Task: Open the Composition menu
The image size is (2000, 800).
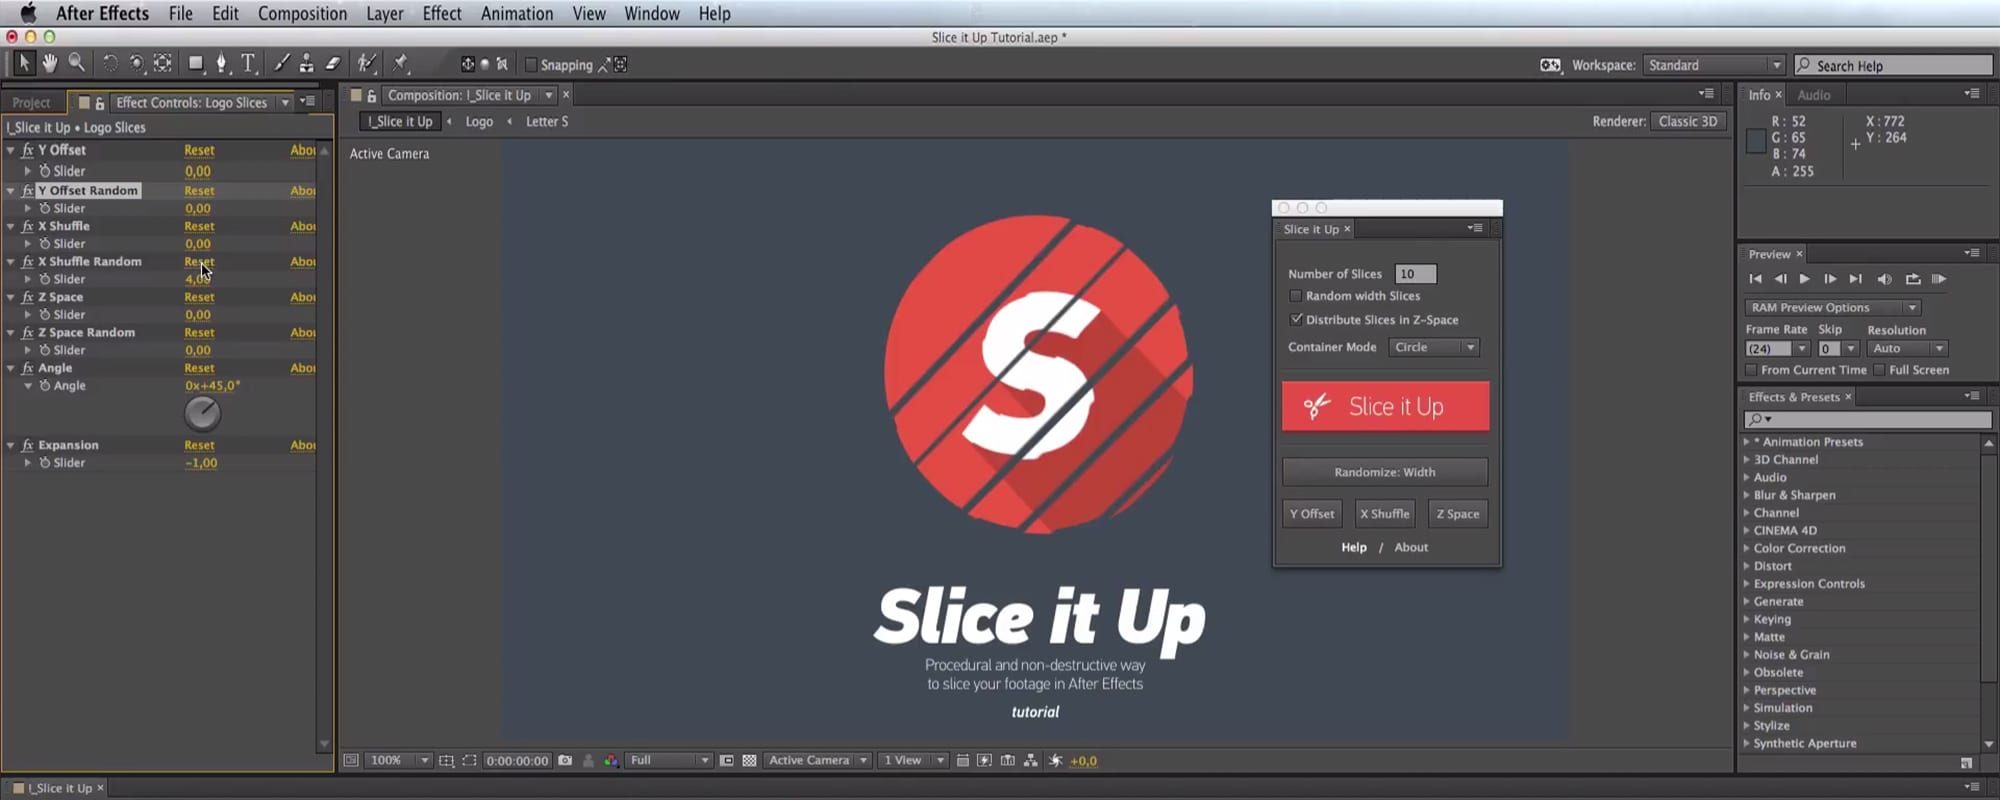Action: pyautogui.click(x=302, y=13)
